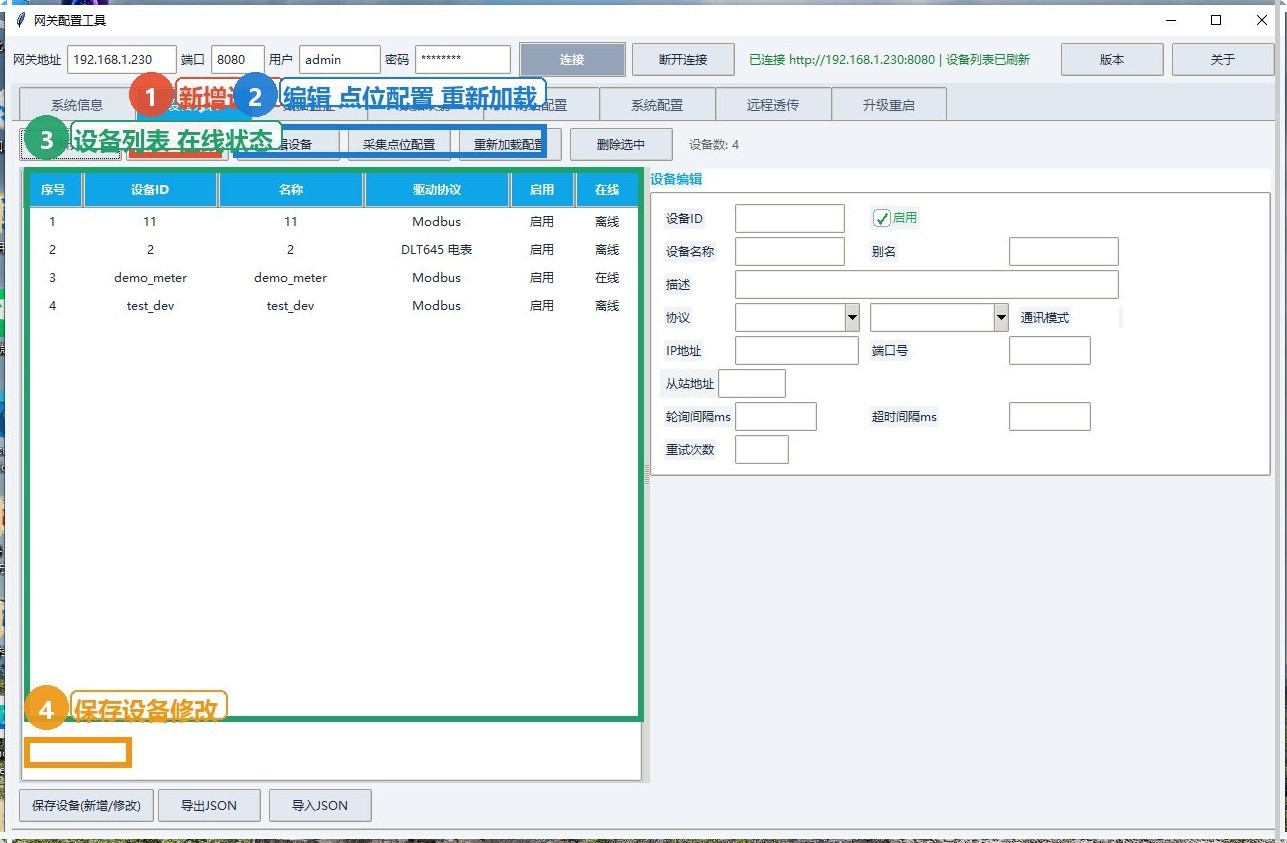The height and width of the screenshot is (843, 1287).
Task: Go to the 升级重启 tab
Action: 889,105
